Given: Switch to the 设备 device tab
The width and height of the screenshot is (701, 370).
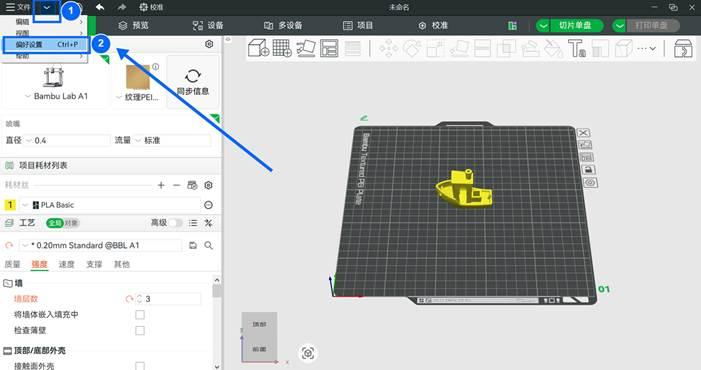Looking at the screenshot, I should [x=208, y=25].
